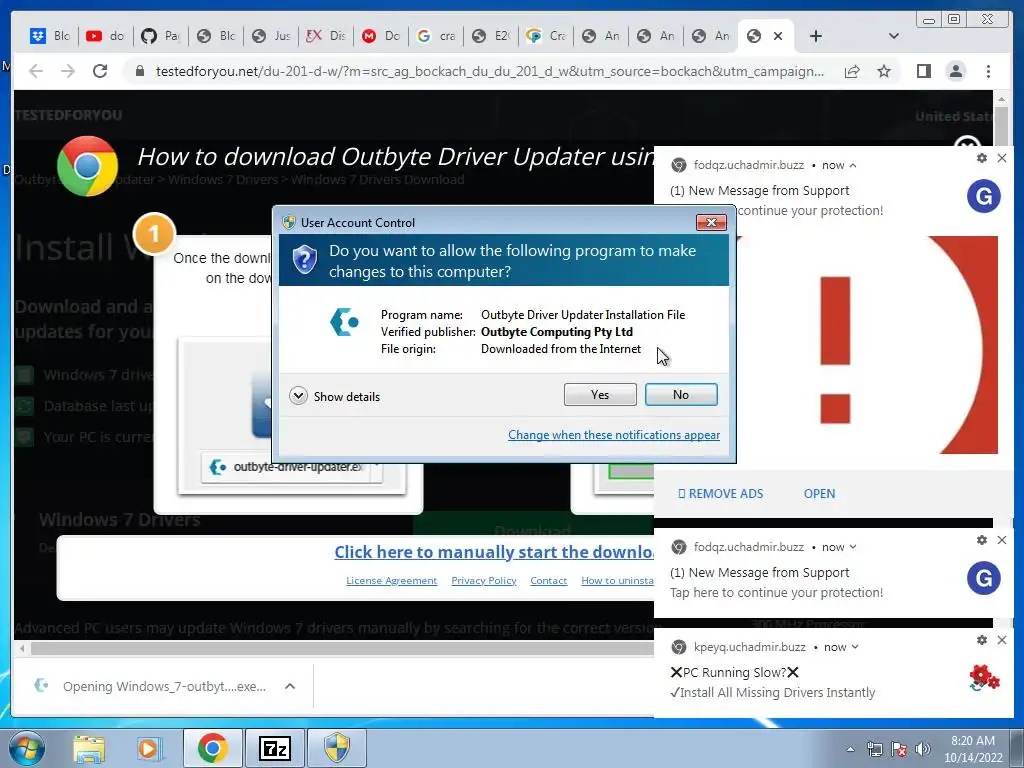Switch to the Google 'cra' tab
The image size is (1024, 768).
coord(436,36)
